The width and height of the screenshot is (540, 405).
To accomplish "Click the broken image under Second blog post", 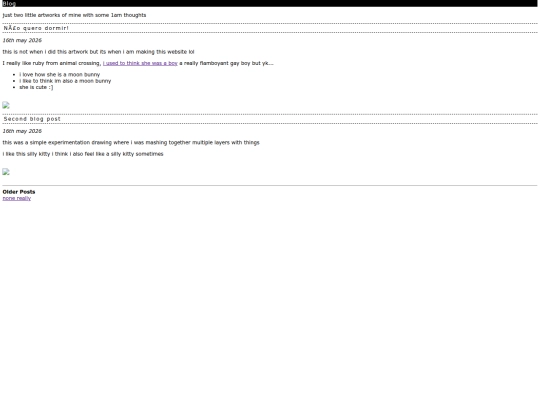I will tap(6, 172).
